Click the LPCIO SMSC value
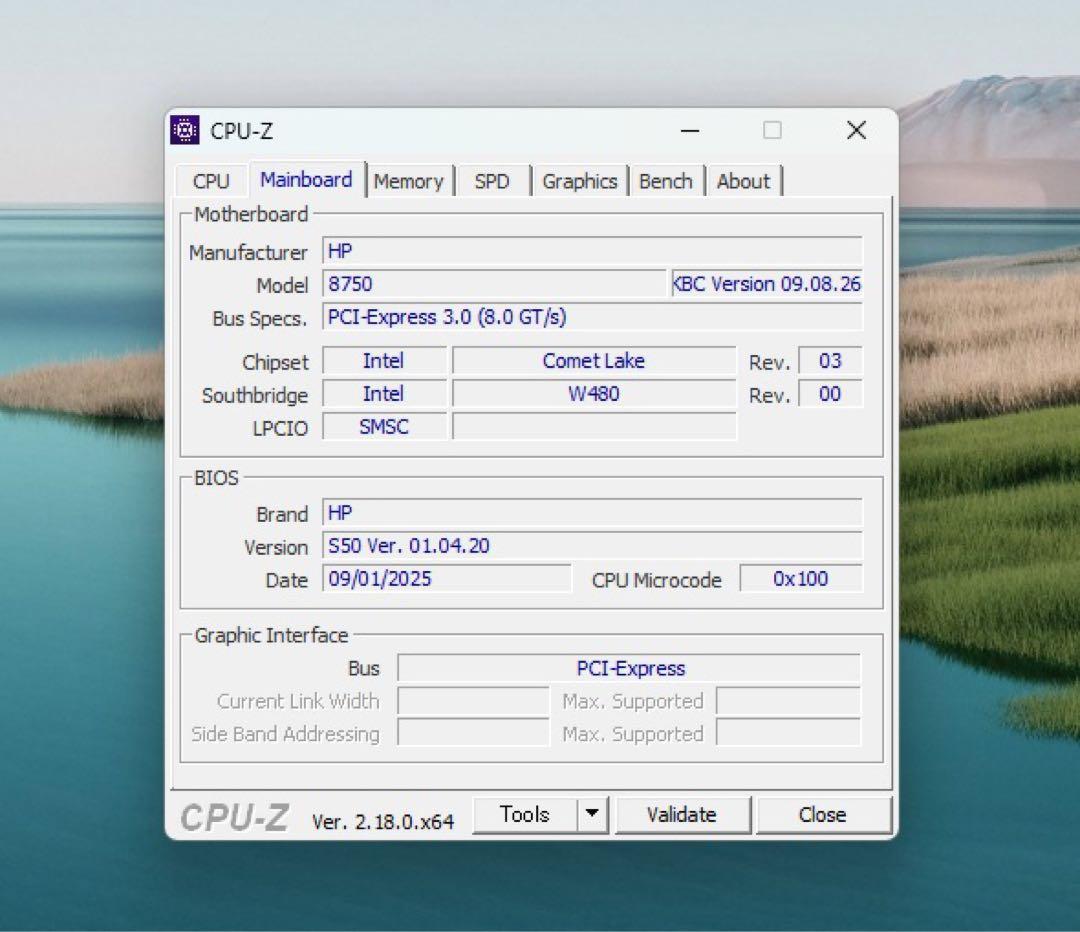1080x932 pixels. point(384,427)
